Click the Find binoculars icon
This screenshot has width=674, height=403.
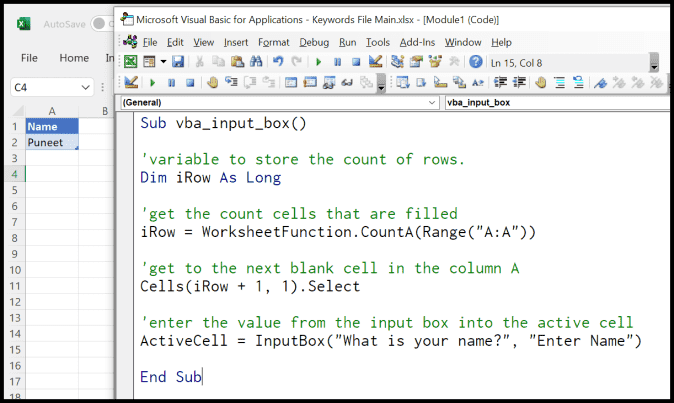coord(255,62)
